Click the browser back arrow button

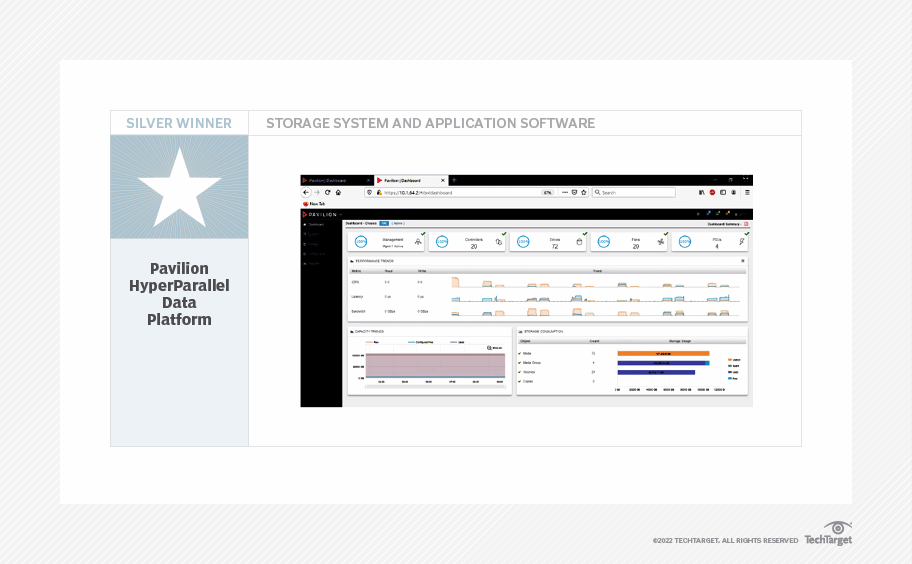point(306,192)
